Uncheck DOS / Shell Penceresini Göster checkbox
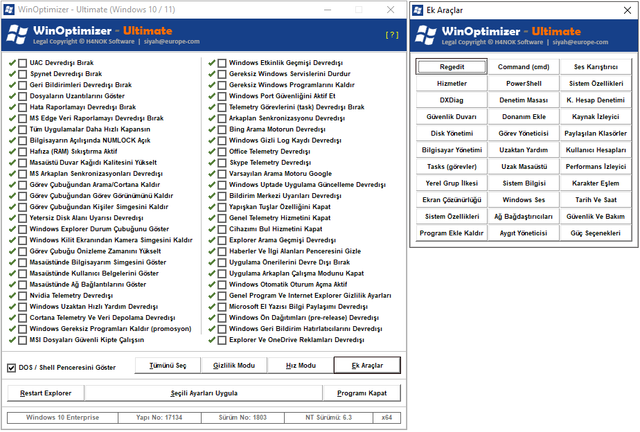 (x=11, y=368)
